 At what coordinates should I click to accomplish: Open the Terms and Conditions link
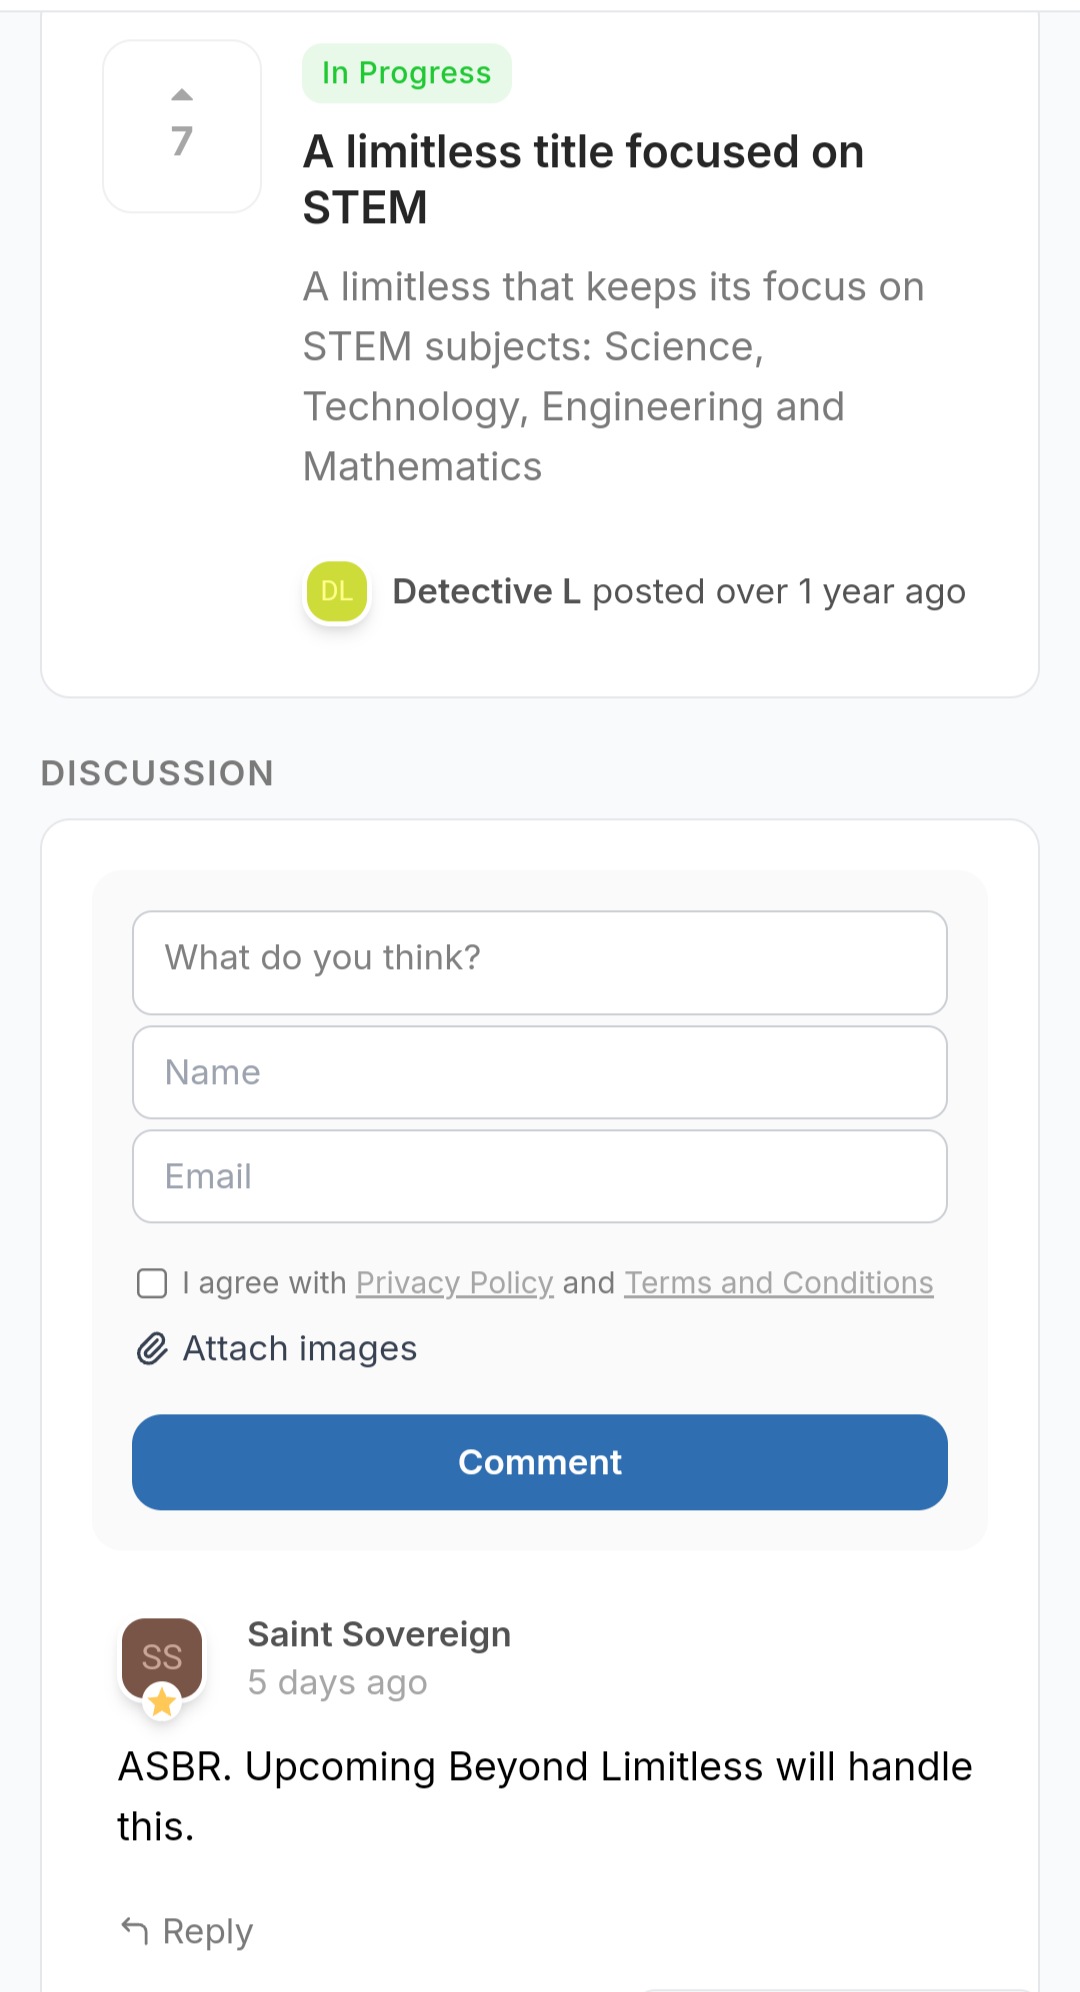[x=779, y=1283]
